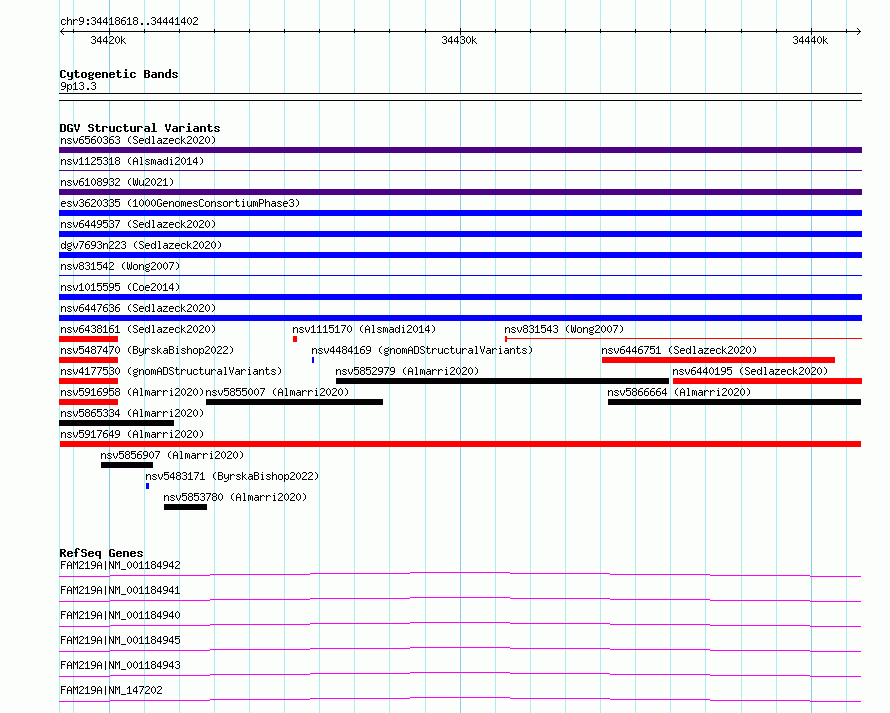This screenshot has width=890, height=713.
Task: Click the purple bar under nsv6560363
Action: tap(460, 150)
